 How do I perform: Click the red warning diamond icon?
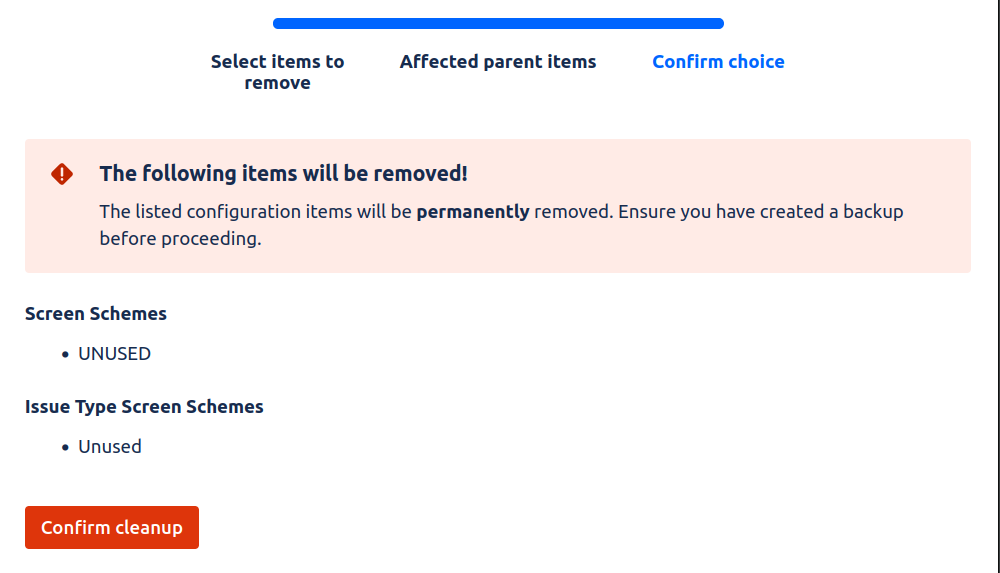[x=62, y=174]
